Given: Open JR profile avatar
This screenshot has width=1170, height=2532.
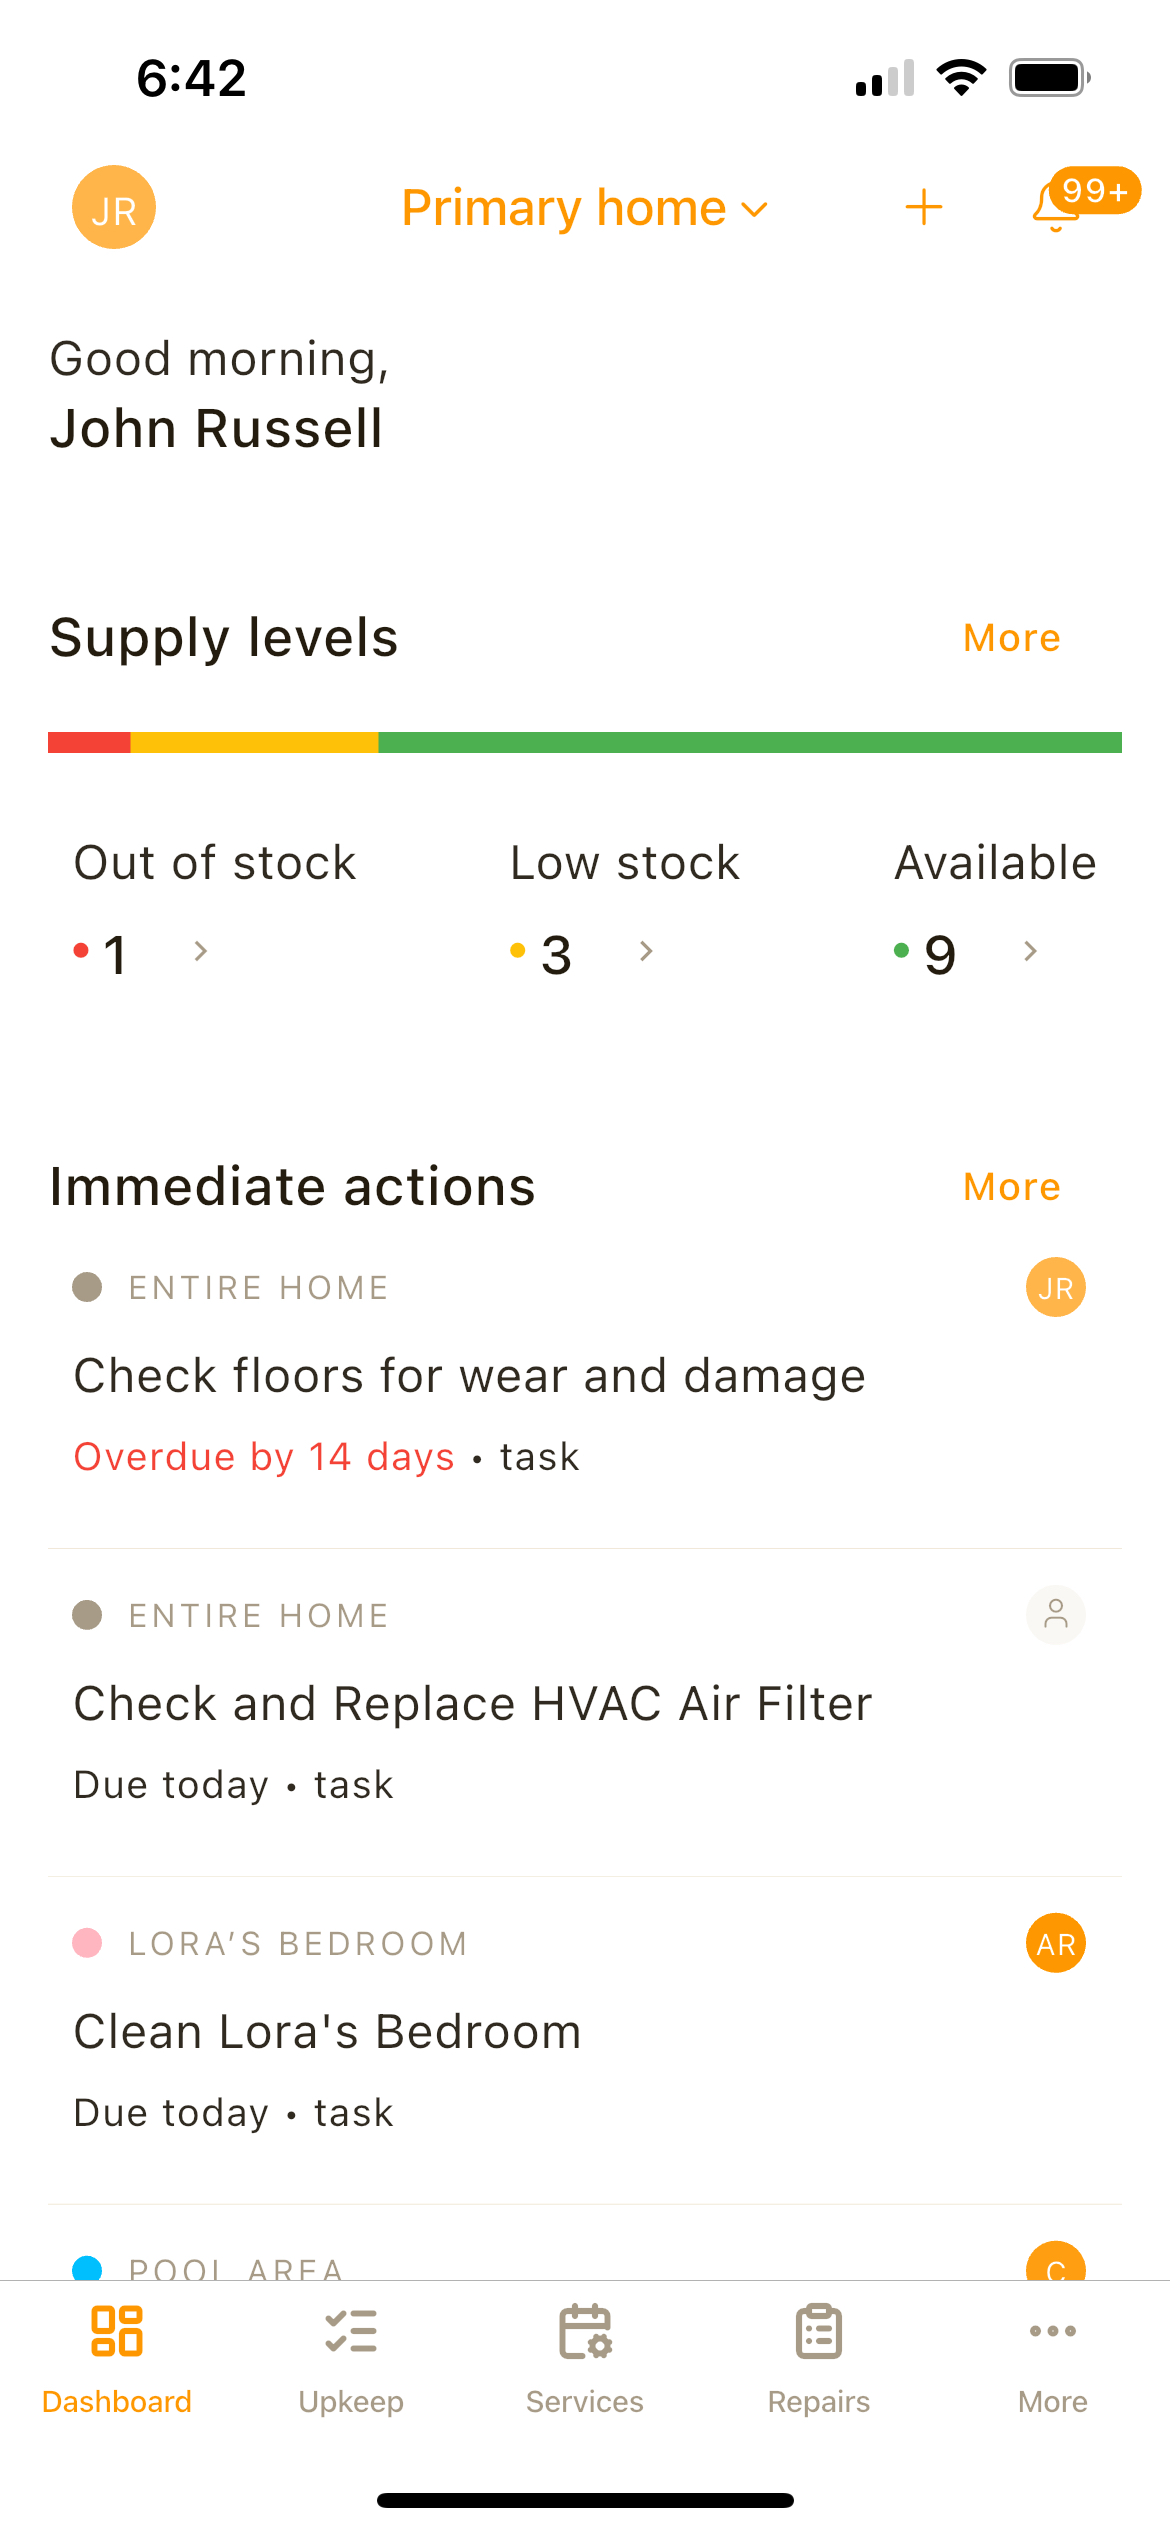Looking at the screenshot, I should point(113,207).
